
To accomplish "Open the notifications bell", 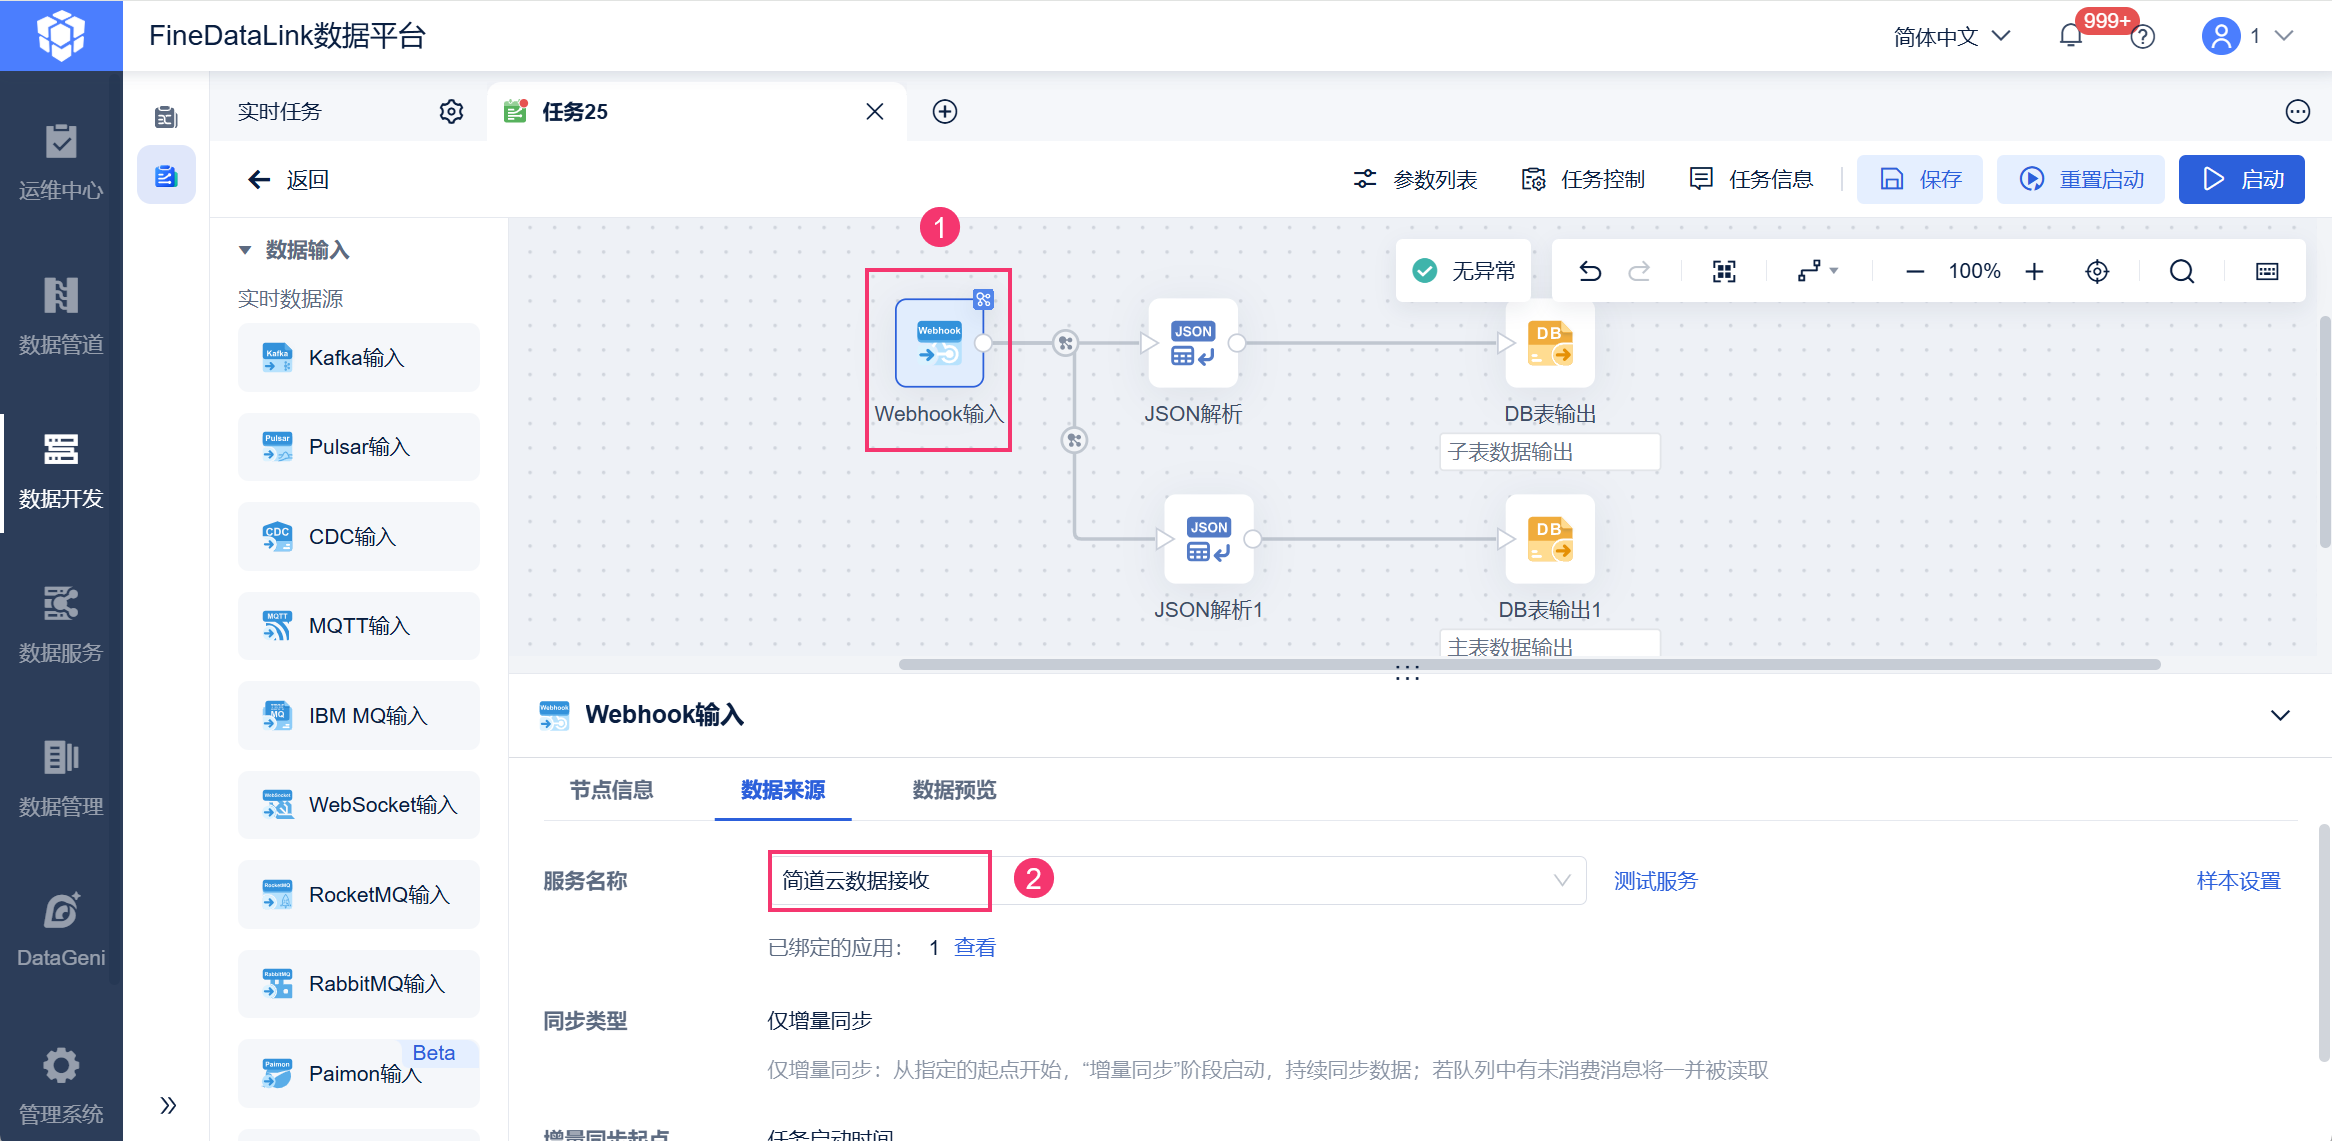I will click(2071, 36).
